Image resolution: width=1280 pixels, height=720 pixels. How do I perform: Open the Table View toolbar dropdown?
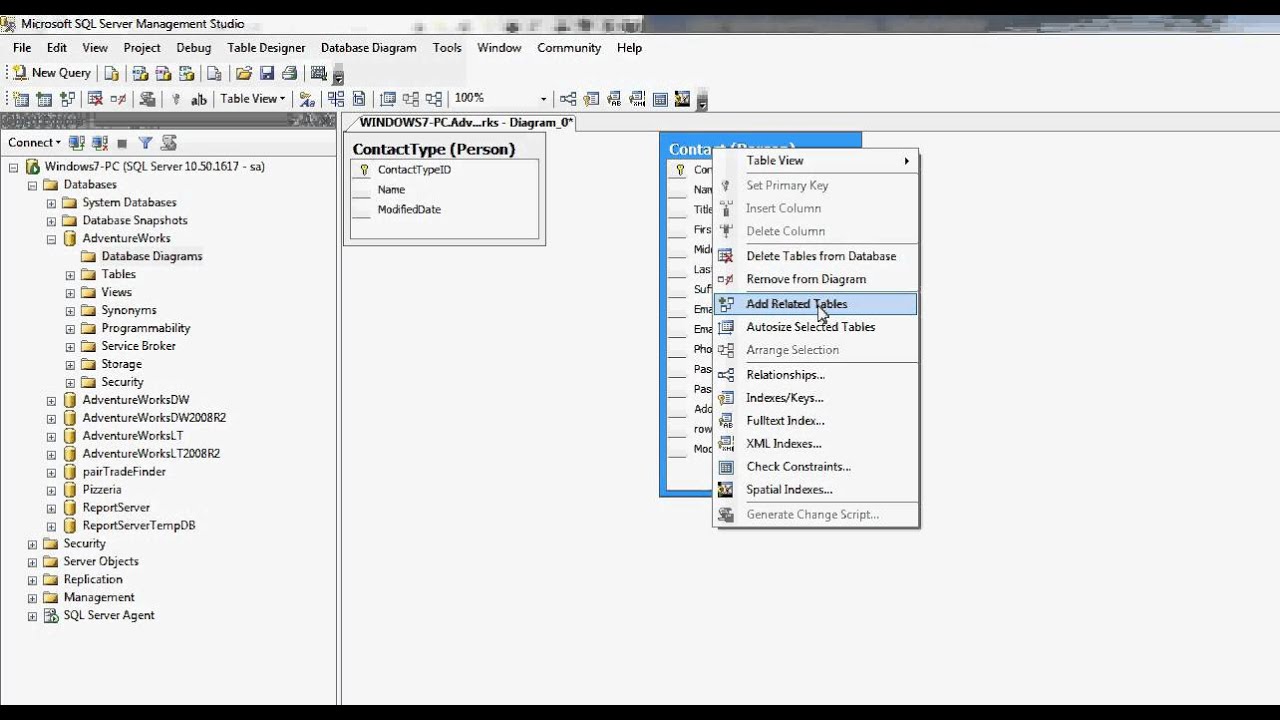point(252,99)
